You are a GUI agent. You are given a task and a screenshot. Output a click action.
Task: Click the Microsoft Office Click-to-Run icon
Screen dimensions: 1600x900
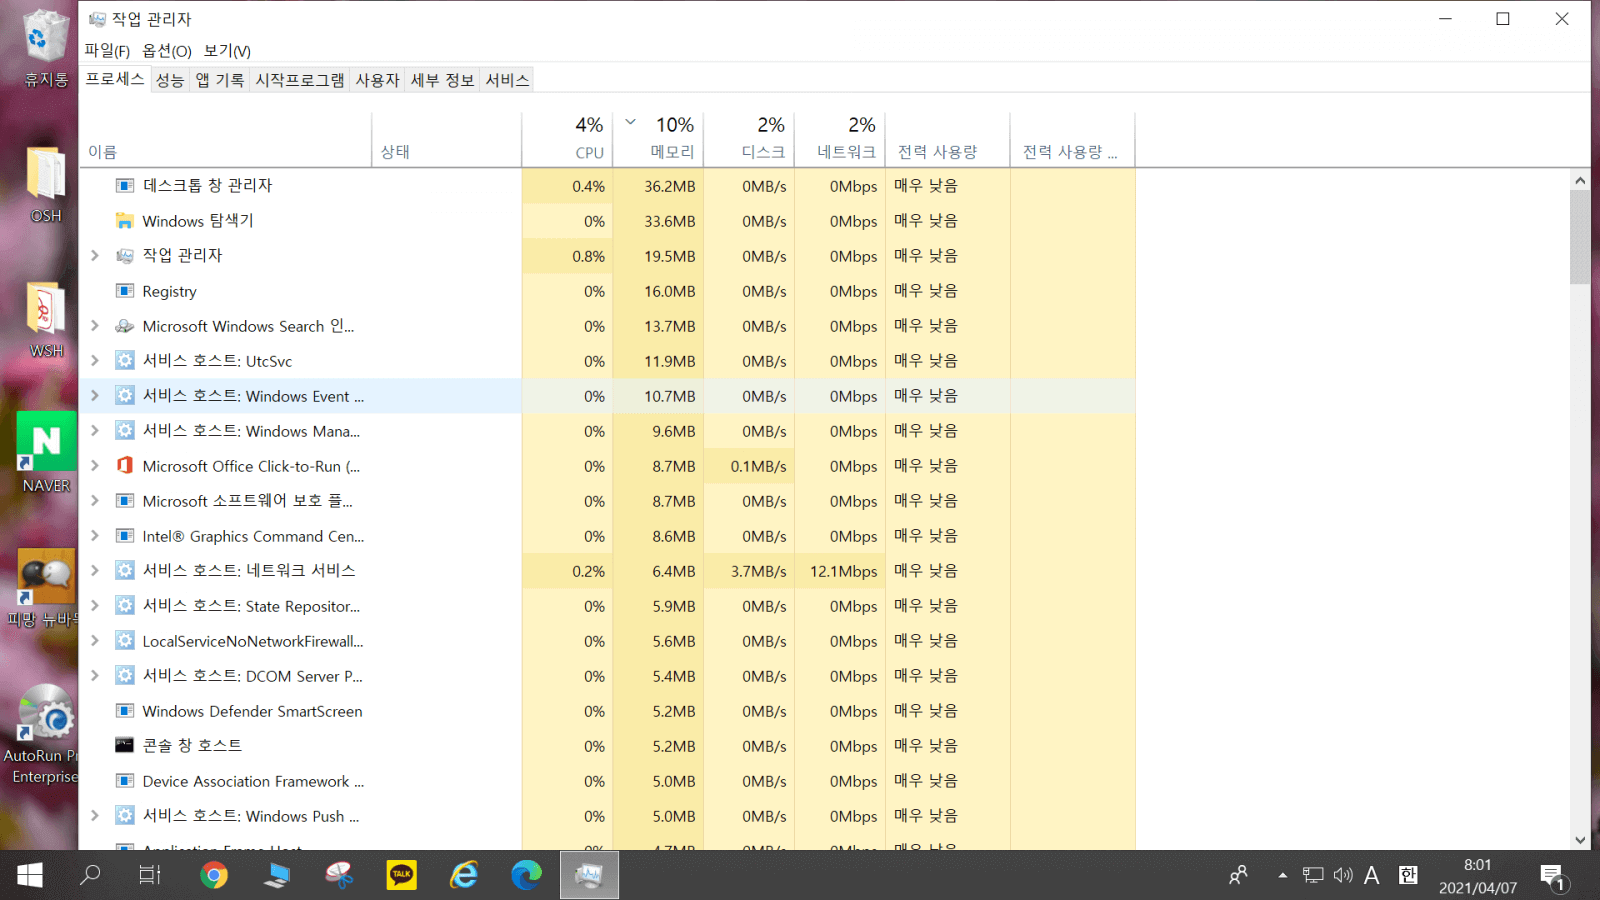[125, 466]
